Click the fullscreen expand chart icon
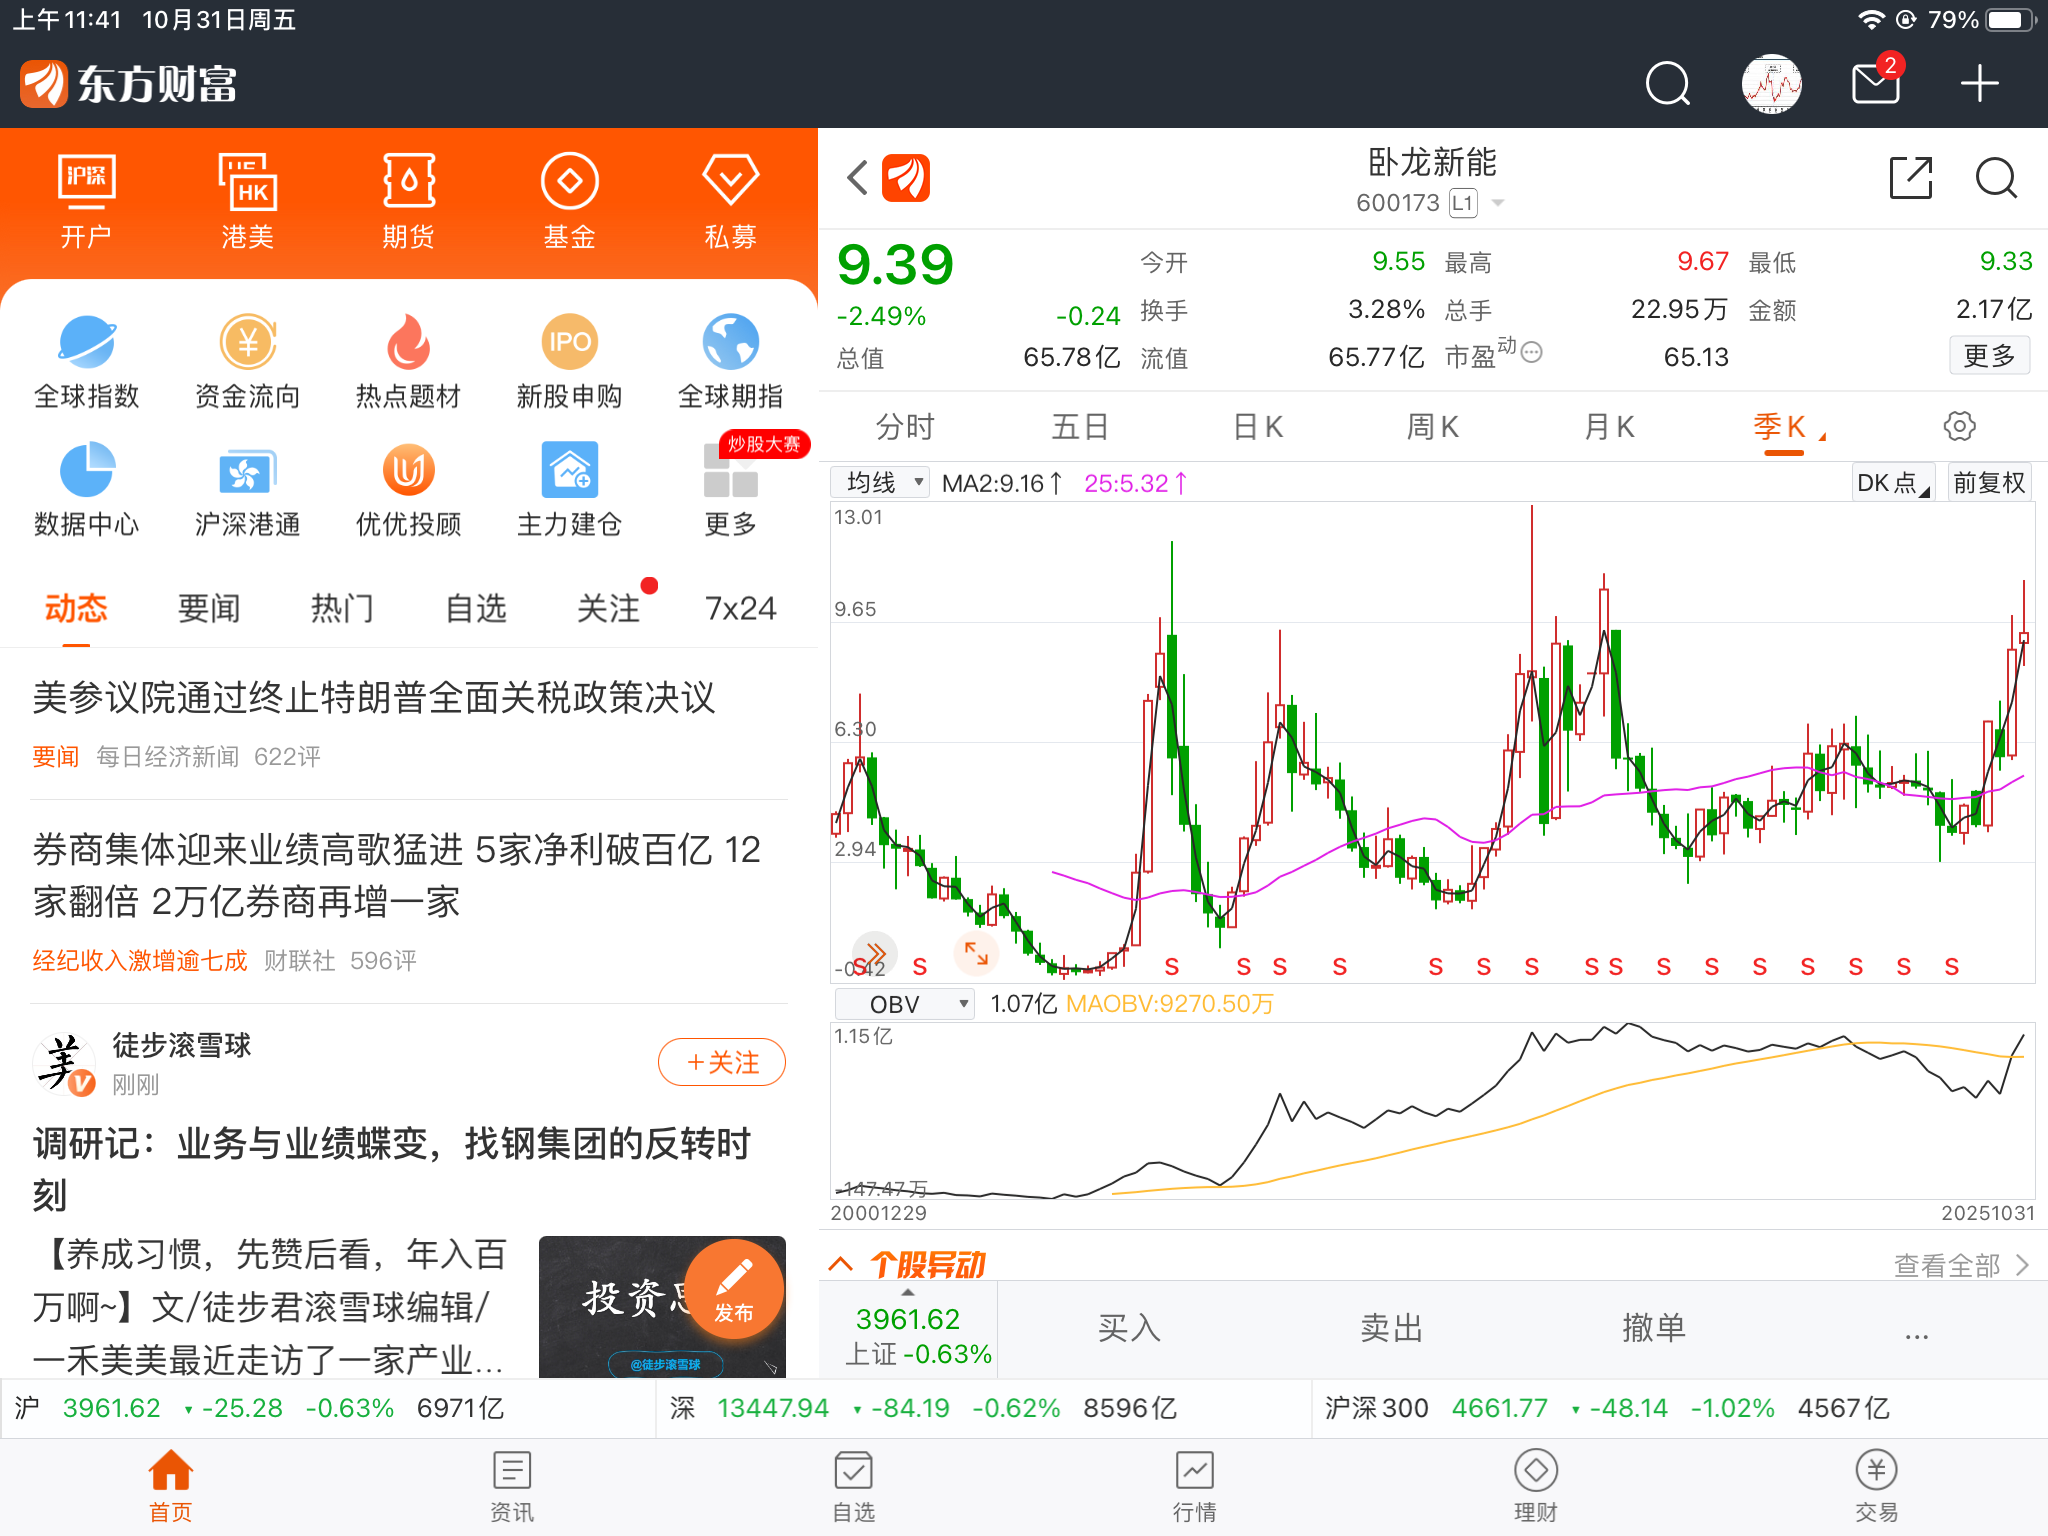This screenshot has width=2048, height=1536. point(976,953)
